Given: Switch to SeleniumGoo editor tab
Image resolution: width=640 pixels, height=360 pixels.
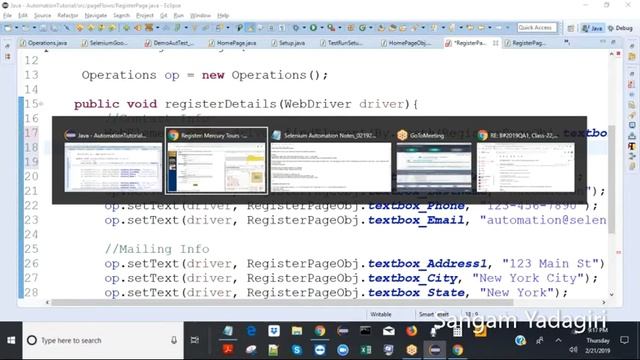Looking at the screenshot, I should click(105, 43).
